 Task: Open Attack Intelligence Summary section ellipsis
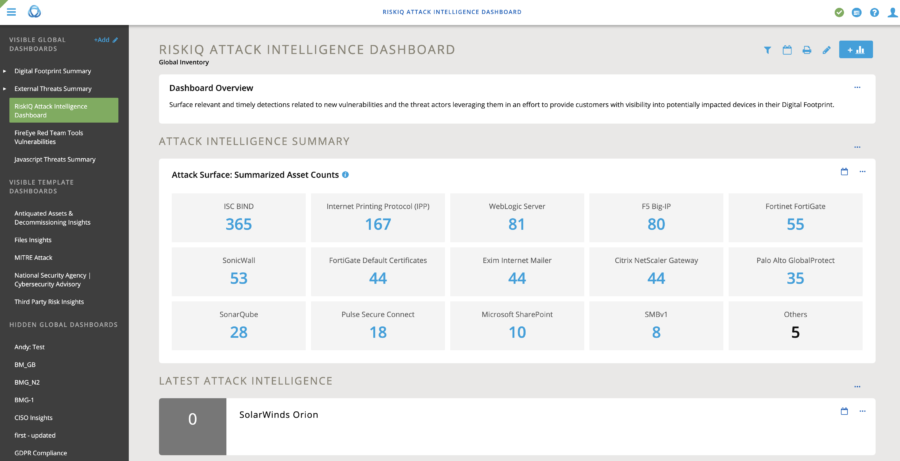857,148
